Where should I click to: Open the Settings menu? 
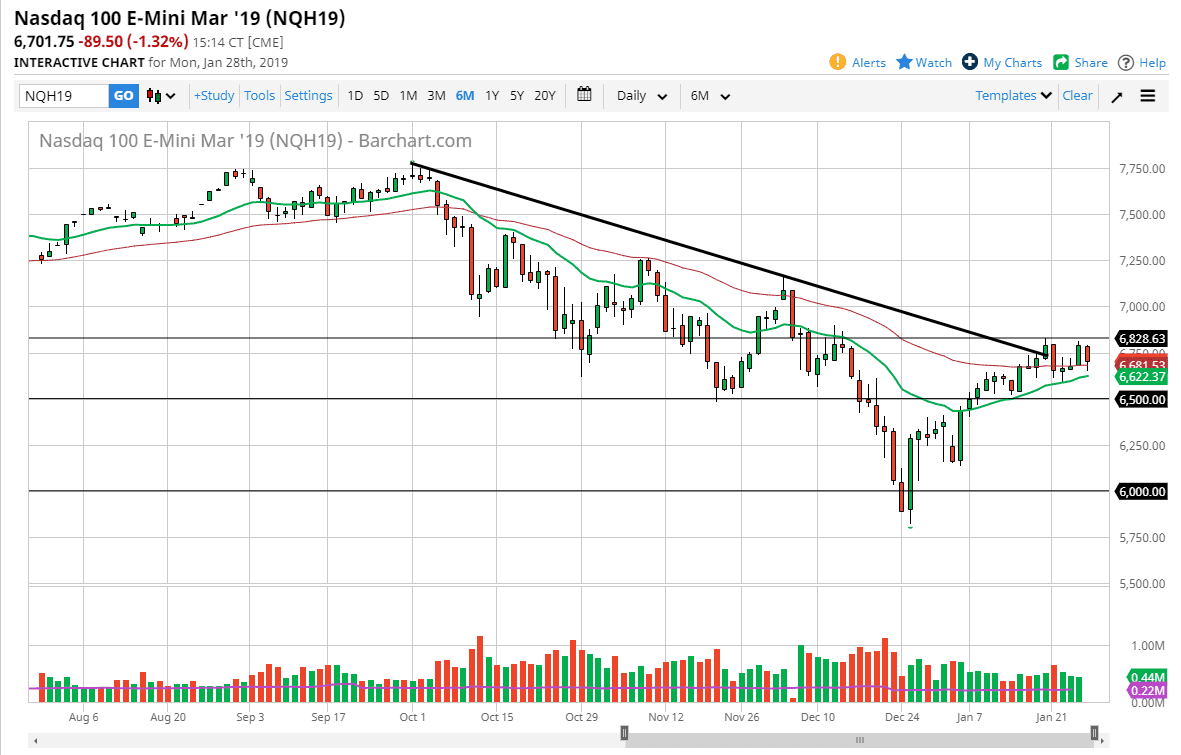[x=308, y=95]
